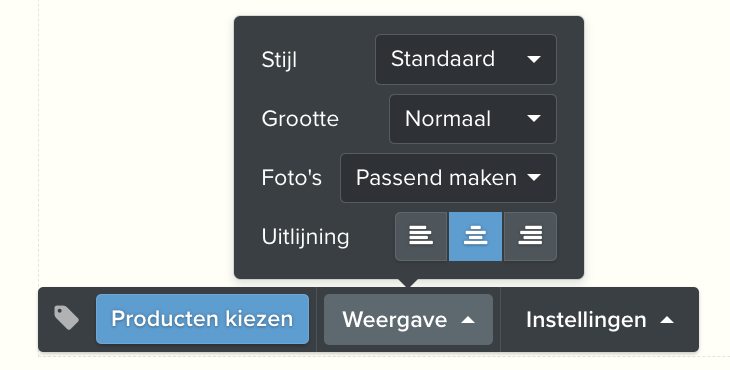Image resolution: width=730 pixels, height=370 pixels.
Task: Click the arrow beside Passend maken
Action: tap(534, 177)
